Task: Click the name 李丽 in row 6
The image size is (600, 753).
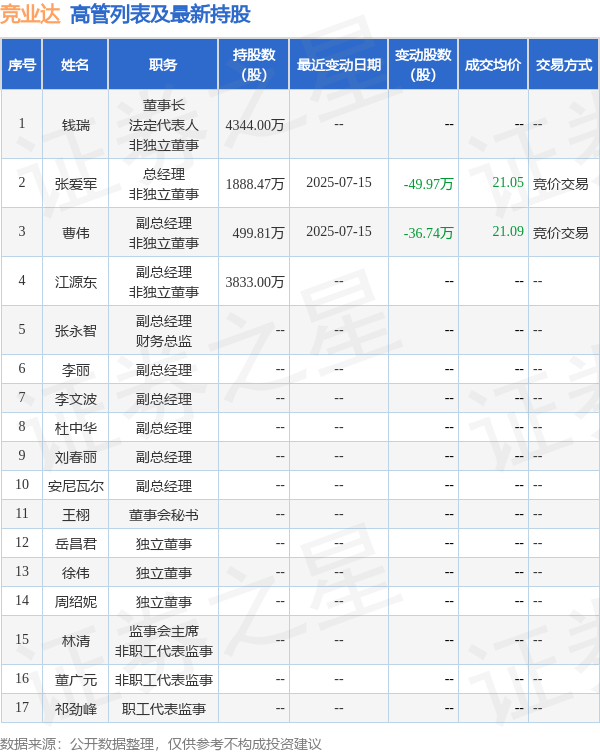Action: click(75, 370)
